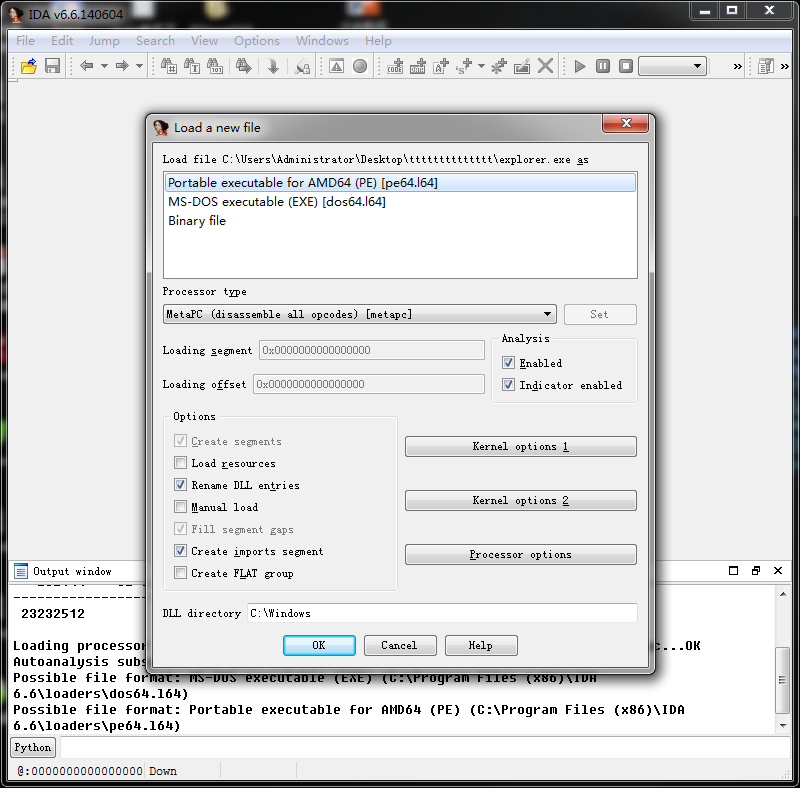The width and height of the screenshot is (800, 788).
Task: Click the down arrow jump icon
Action: coord(273,66)
